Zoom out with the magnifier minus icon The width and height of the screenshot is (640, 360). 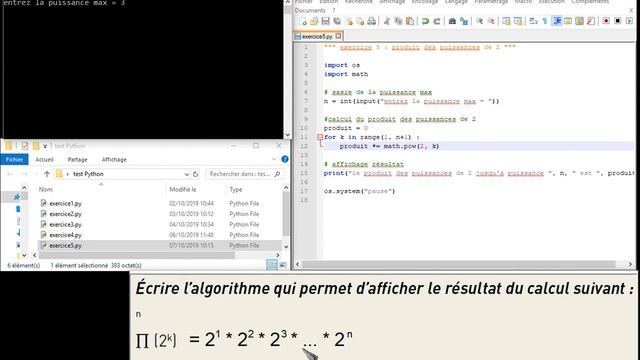pos(491,21)
